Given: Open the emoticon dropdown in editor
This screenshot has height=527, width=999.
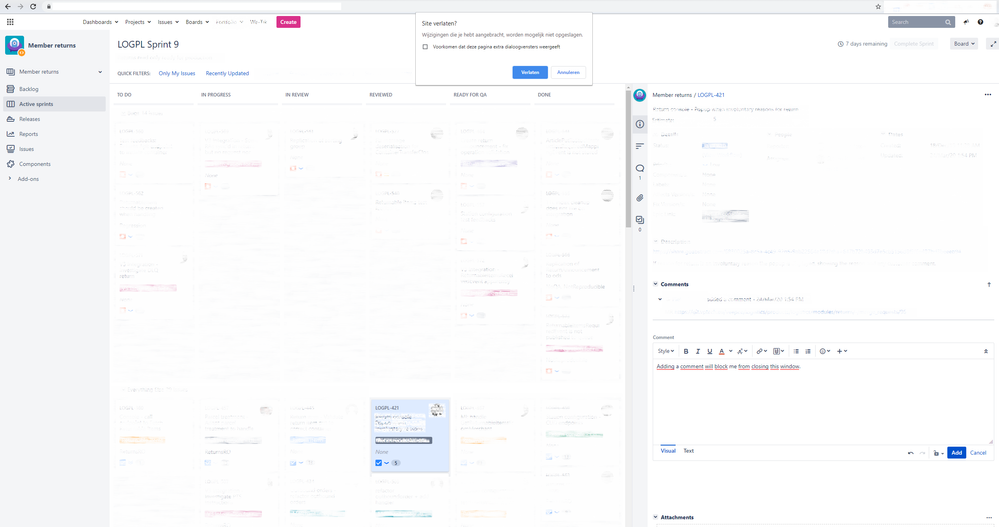Looking at the screenshot, I should (x=824, y=351).
